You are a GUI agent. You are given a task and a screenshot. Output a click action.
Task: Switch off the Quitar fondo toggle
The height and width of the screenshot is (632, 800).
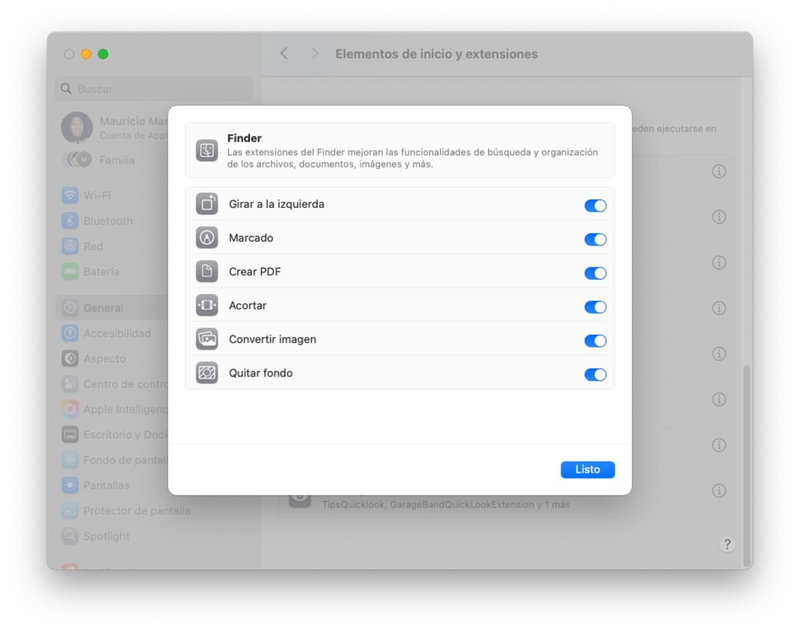tap(595, 374)
